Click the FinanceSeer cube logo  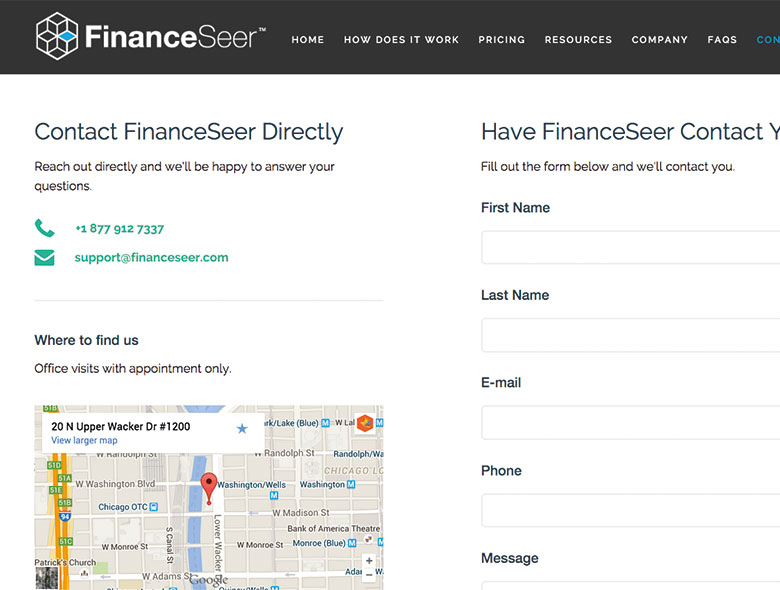[57, 37]
